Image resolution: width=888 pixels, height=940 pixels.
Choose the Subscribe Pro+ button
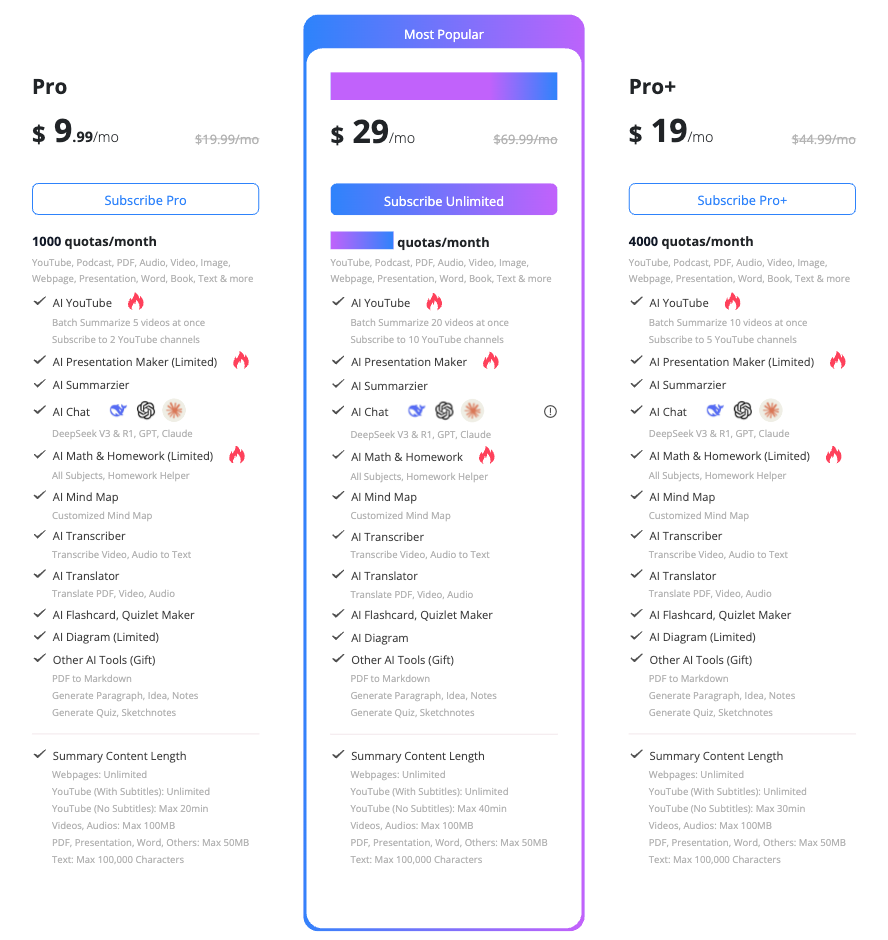point(742,200)
